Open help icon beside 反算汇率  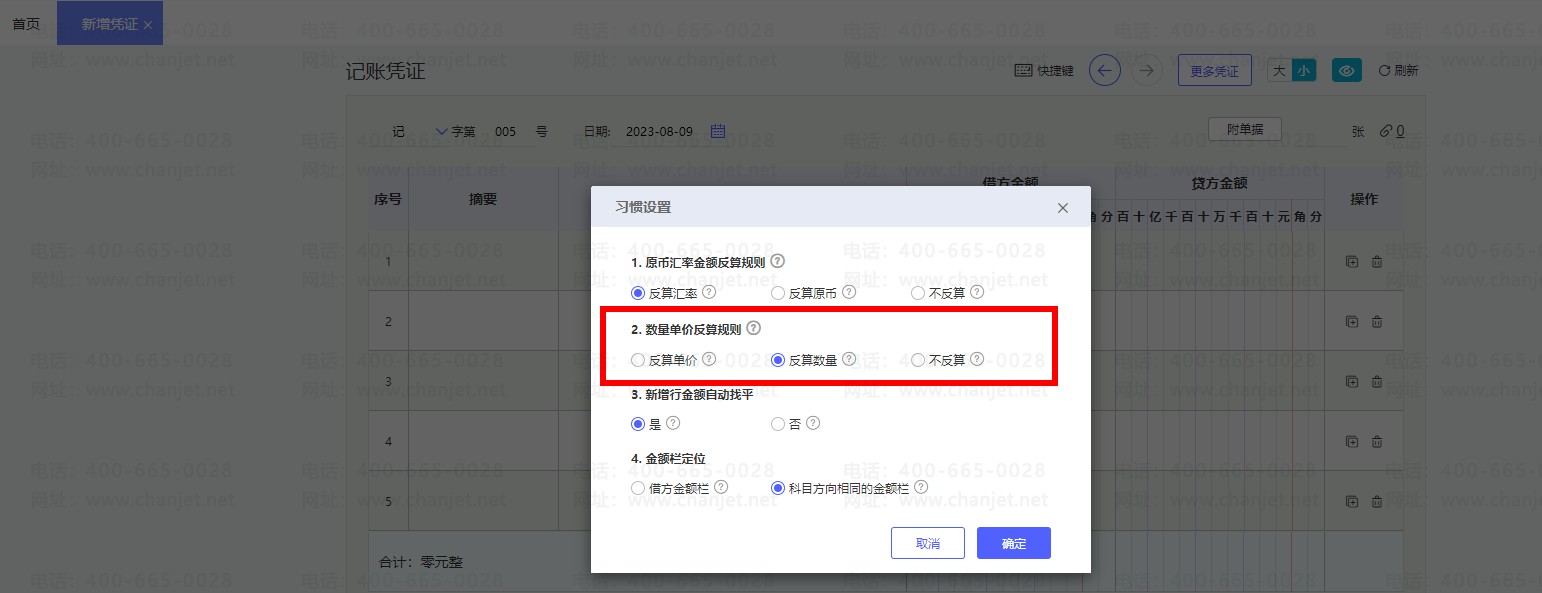pos(709,292)
